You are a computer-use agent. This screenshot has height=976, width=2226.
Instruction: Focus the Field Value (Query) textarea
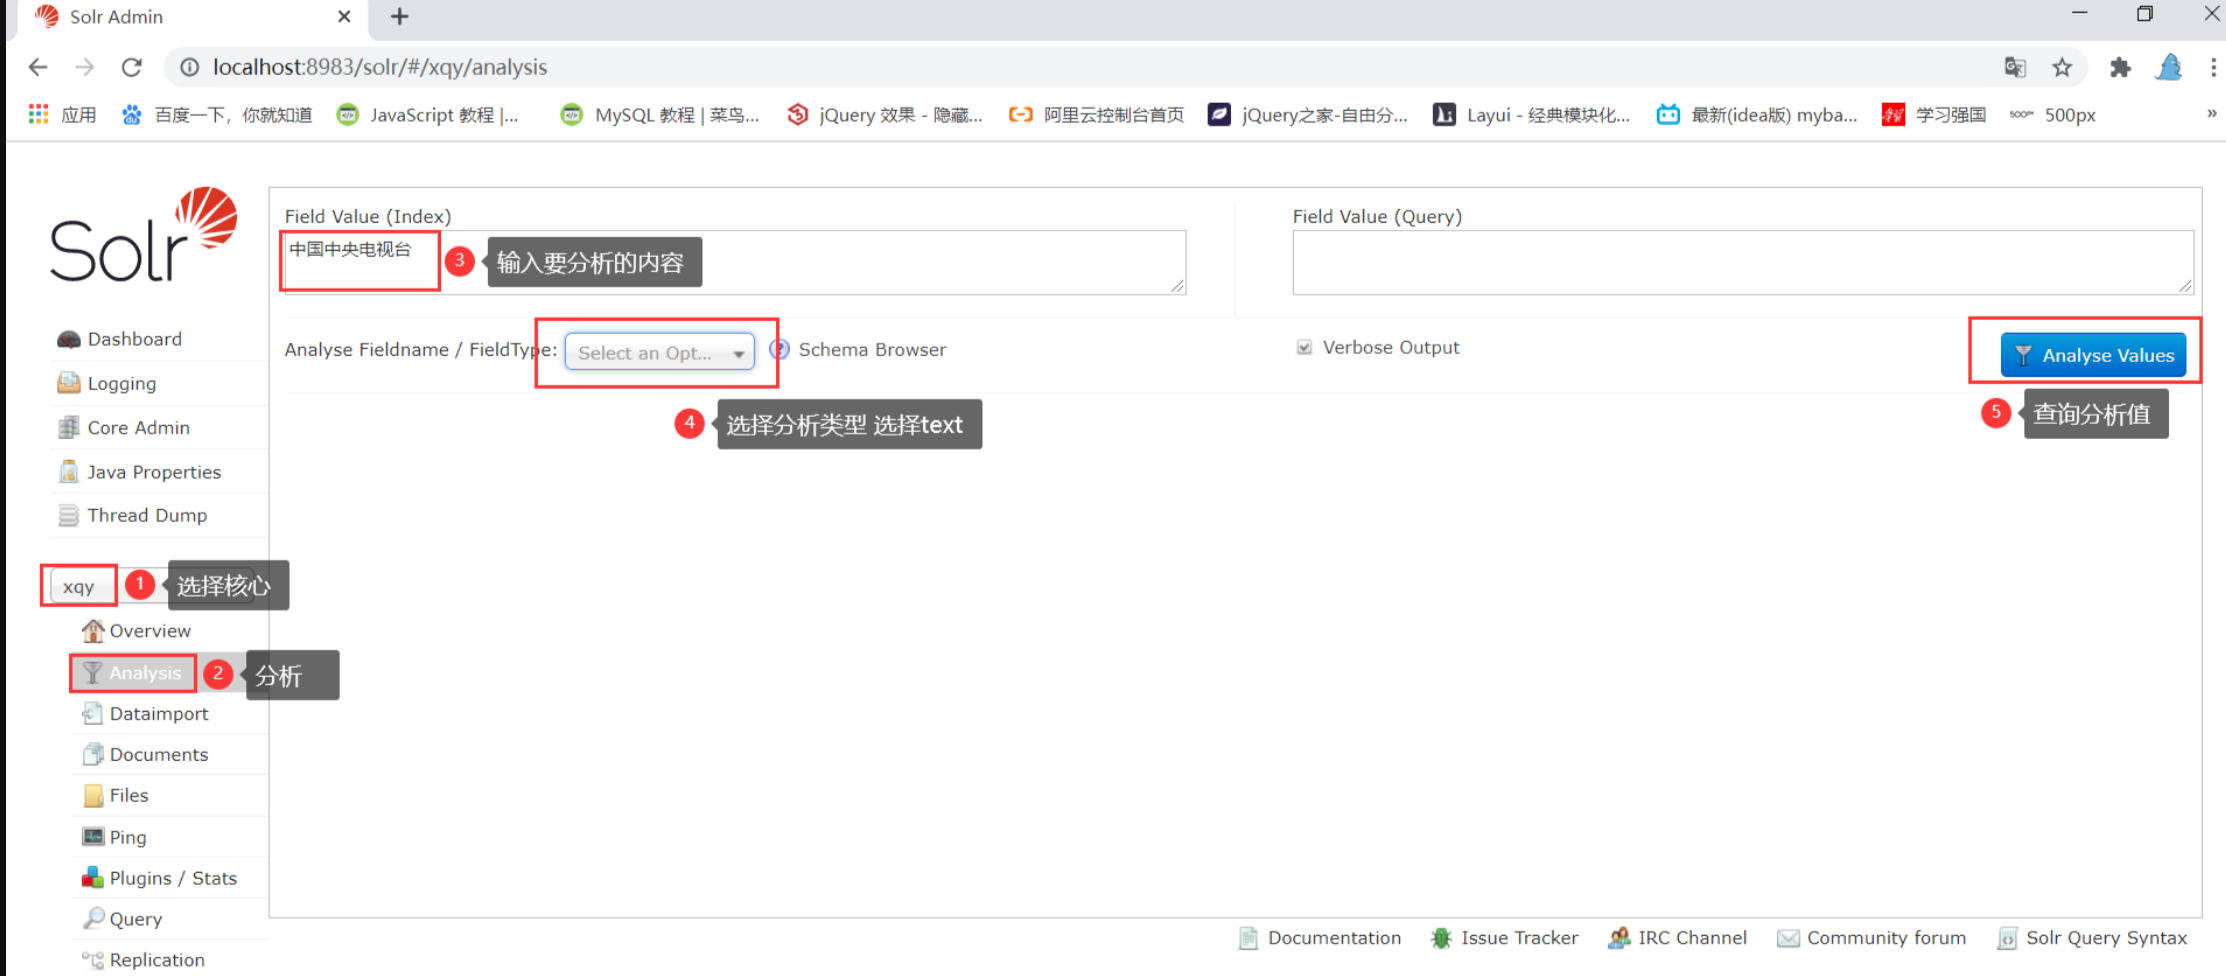[1743, 262]
